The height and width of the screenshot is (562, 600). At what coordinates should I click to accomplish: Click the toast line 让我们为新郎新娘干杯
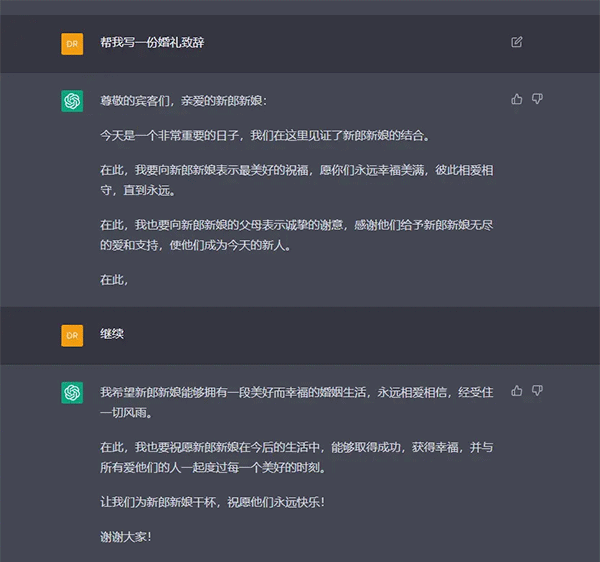coord(212,502)
